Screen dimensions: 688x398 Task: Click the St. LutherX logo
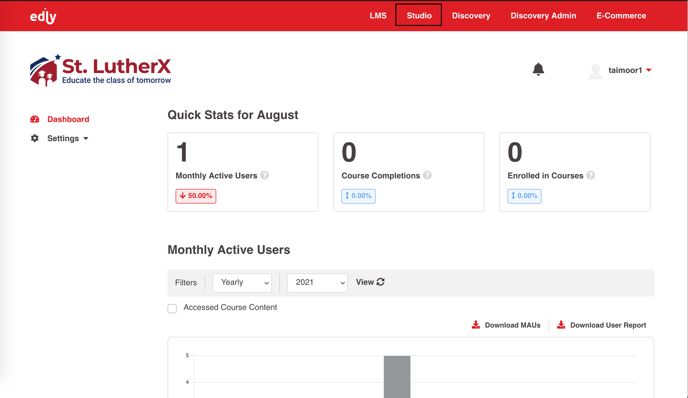tap(100, 70)
